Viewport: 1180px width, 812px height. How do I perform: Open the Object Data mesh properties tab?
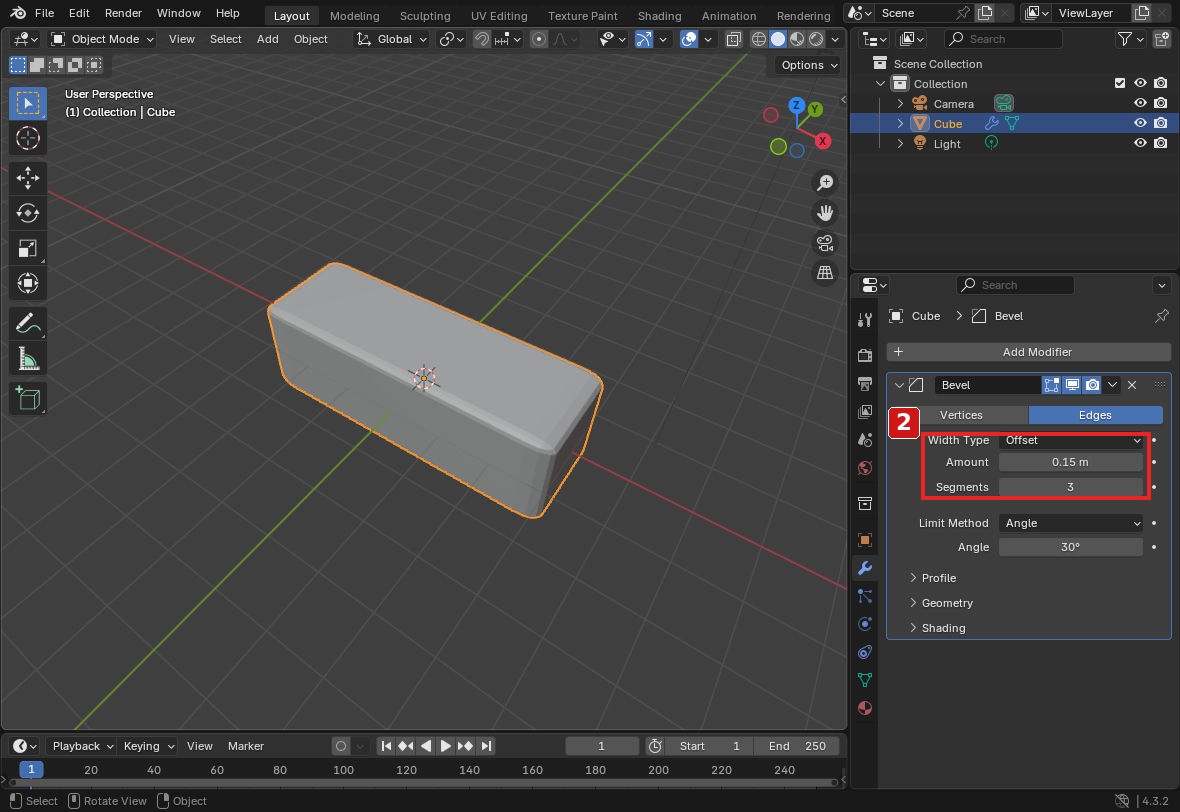[x=865, y=680]
